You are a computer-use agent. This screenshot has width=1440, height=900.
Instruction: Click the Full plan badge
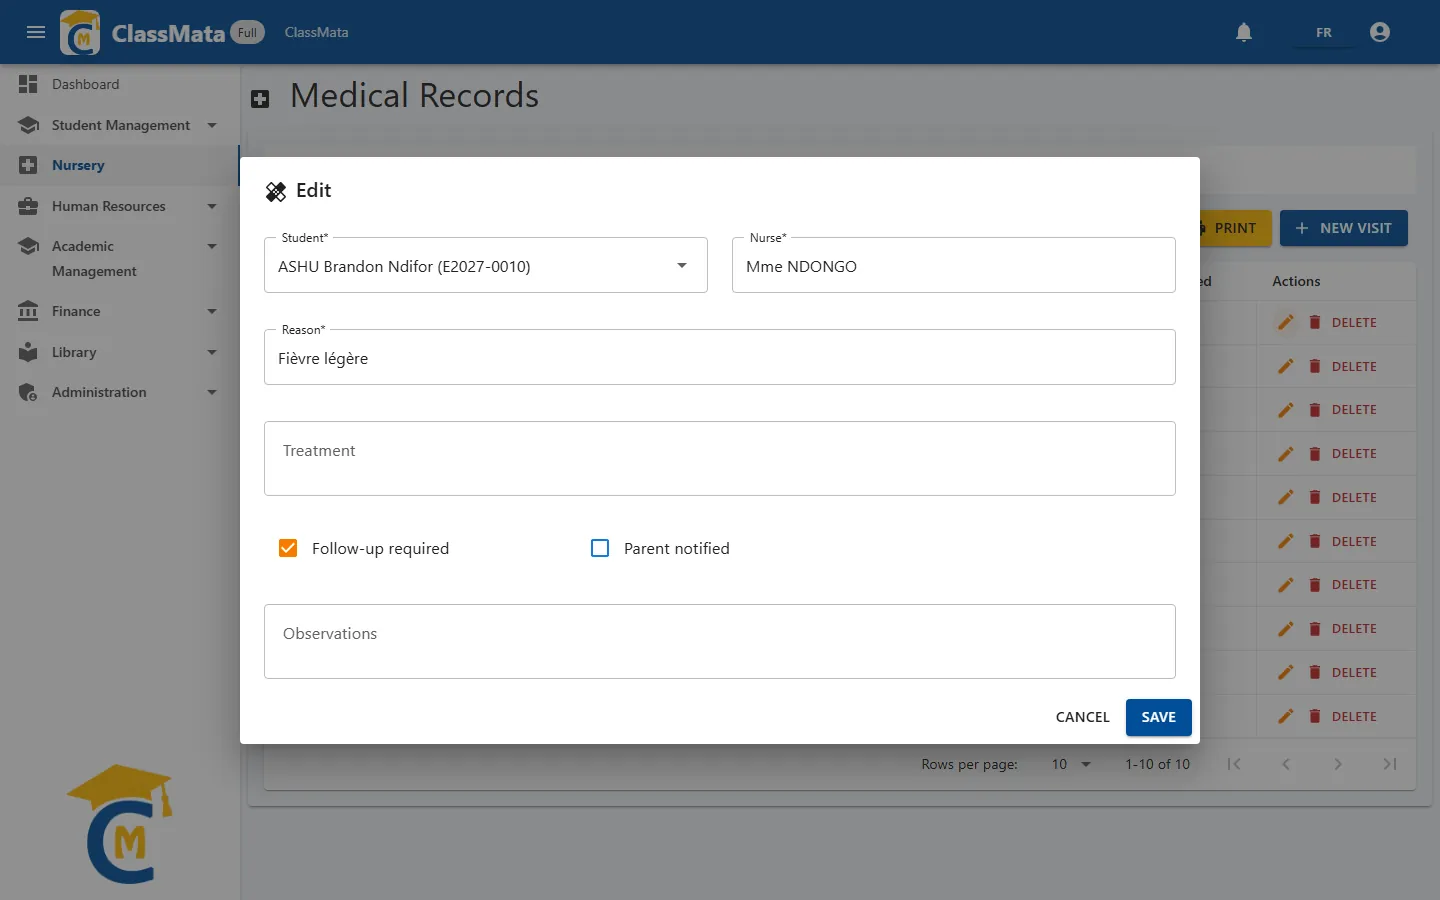tap(247, 32)
